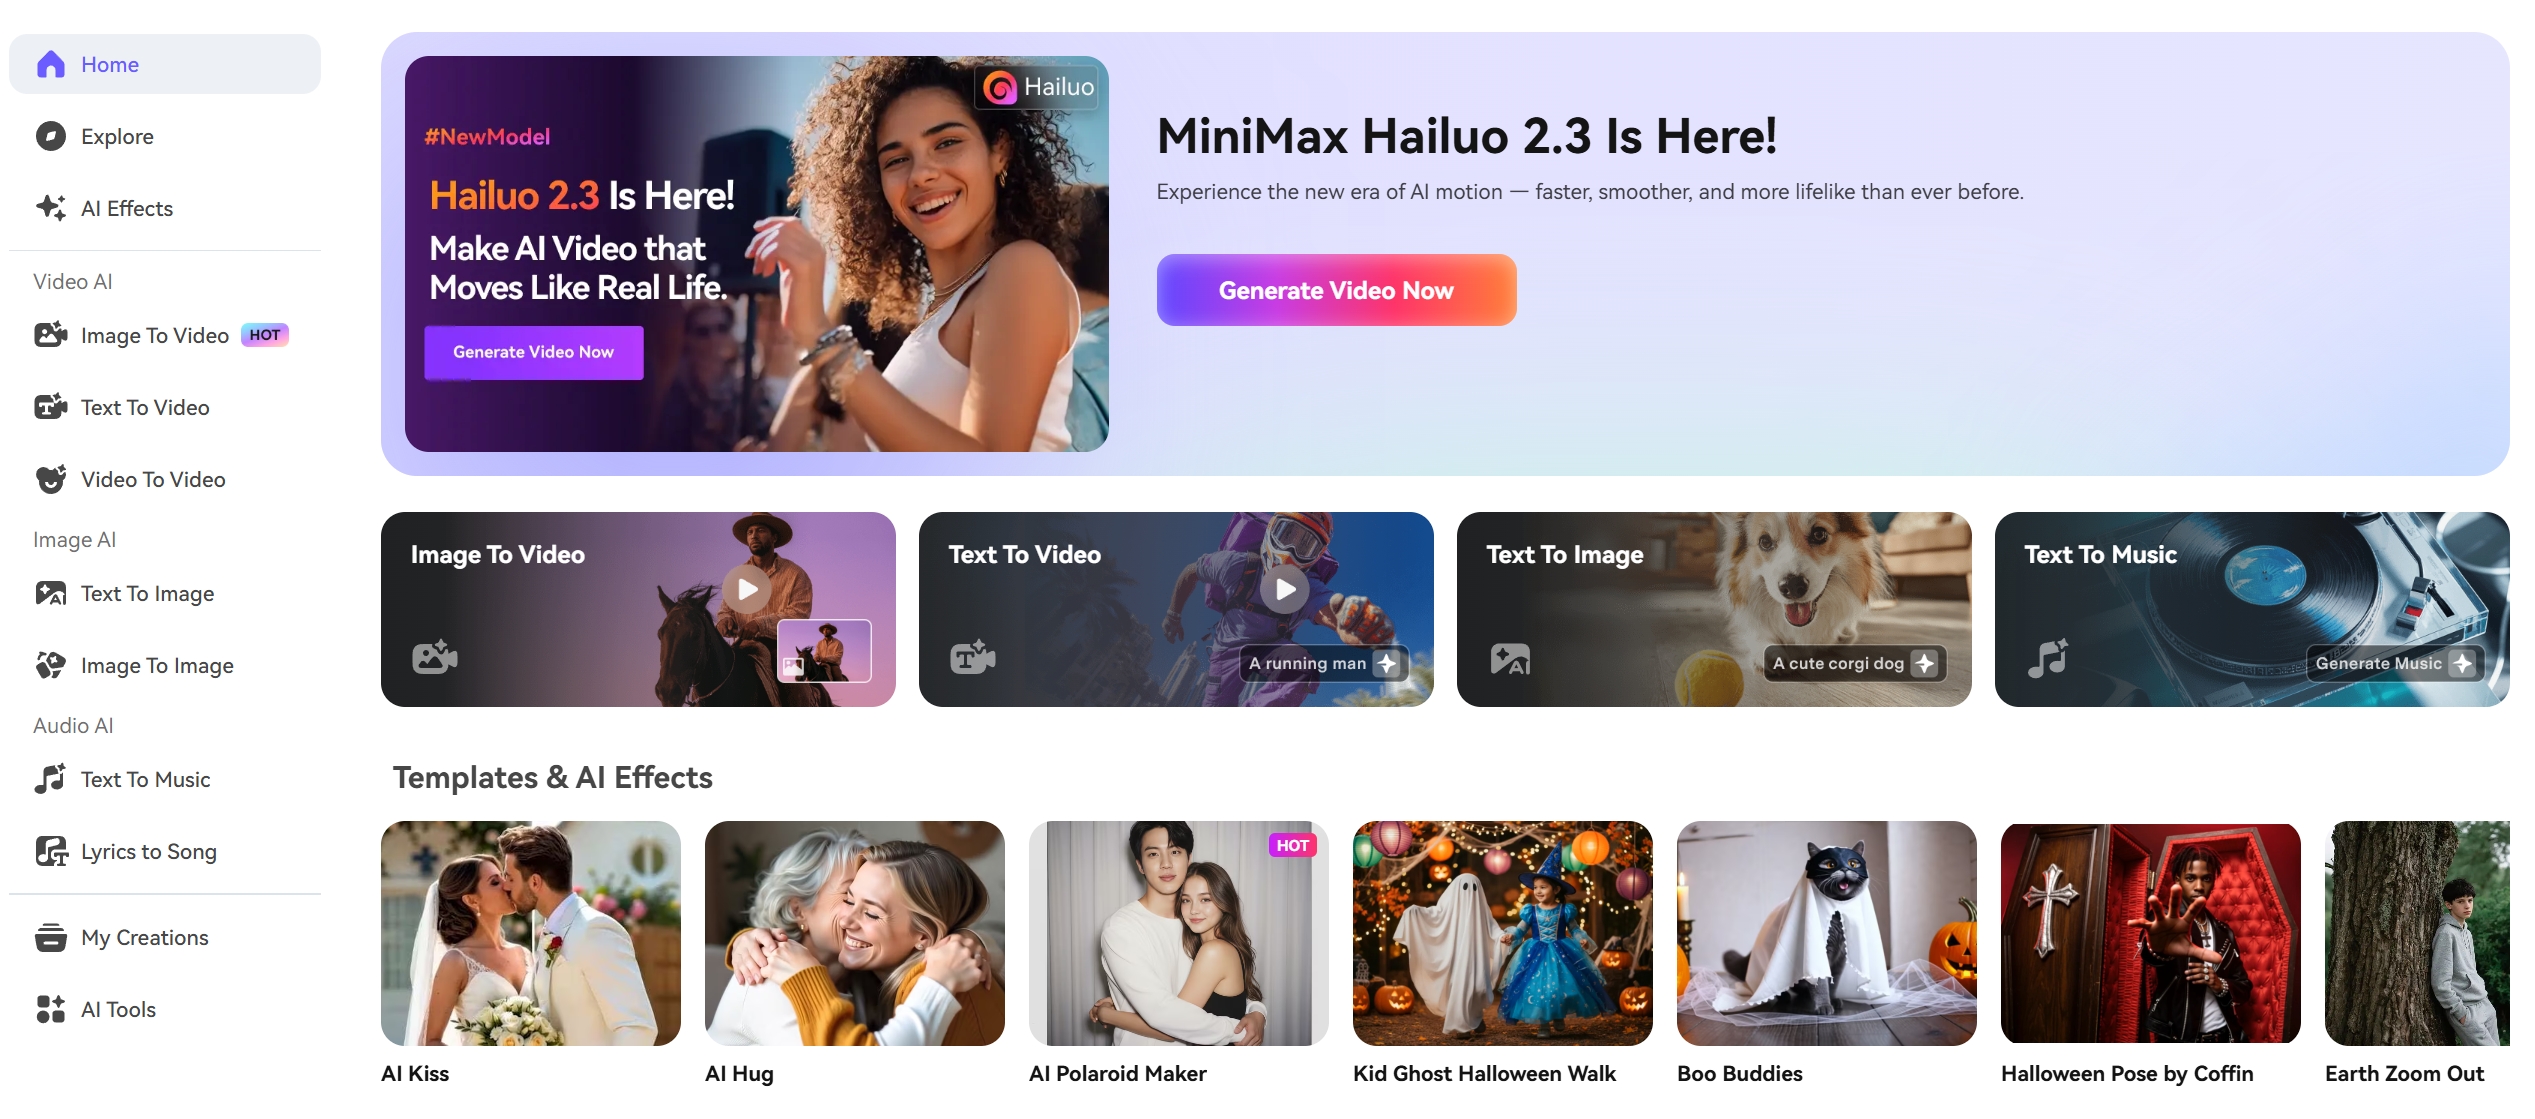
Task: Click sparkle icon next to 'A running man'
Action: tap(1387, 663)
